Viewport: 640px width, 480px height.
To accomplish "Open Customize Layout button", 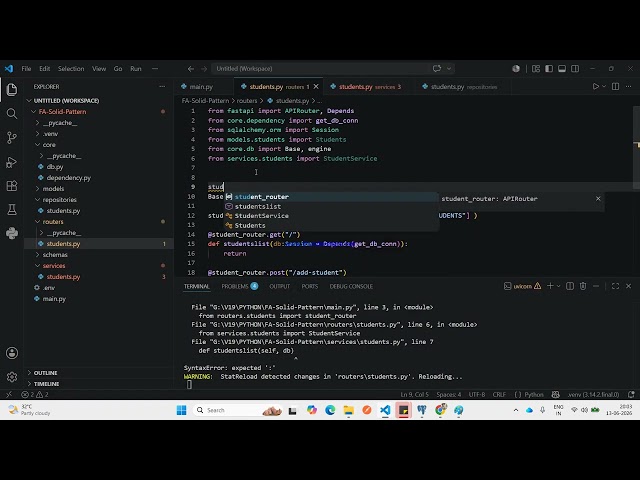I will [536, 69].
